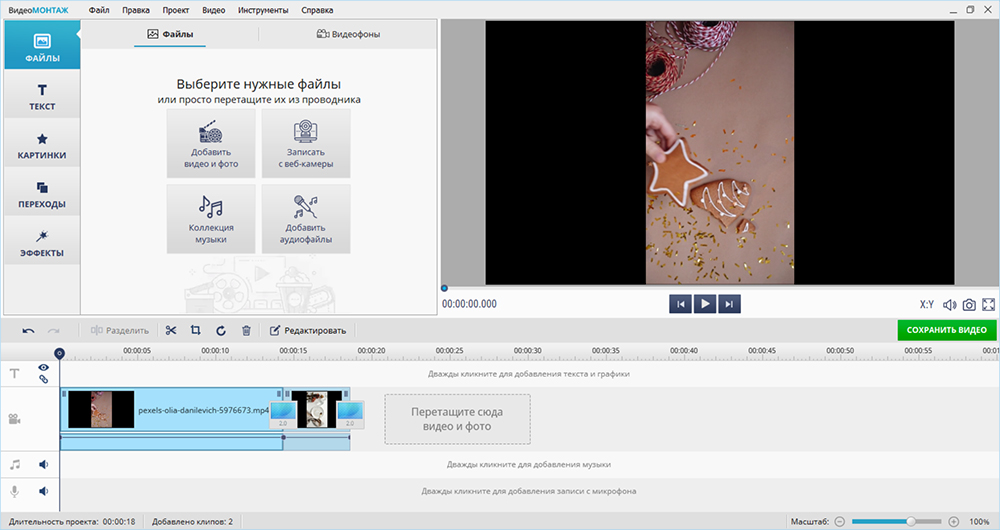
Task: Switch to the Файлы tab
Action: (170, 34)
